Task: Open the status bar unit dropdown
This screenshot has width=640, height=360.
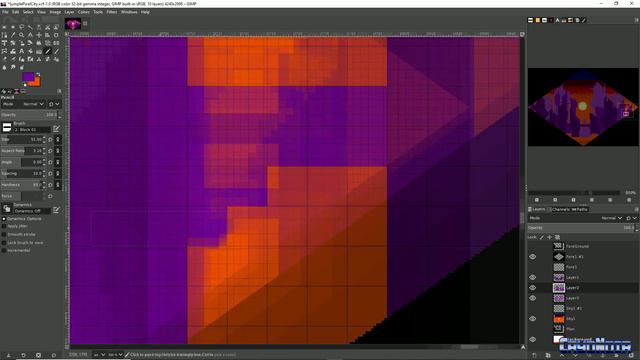Action: (100, 355)
